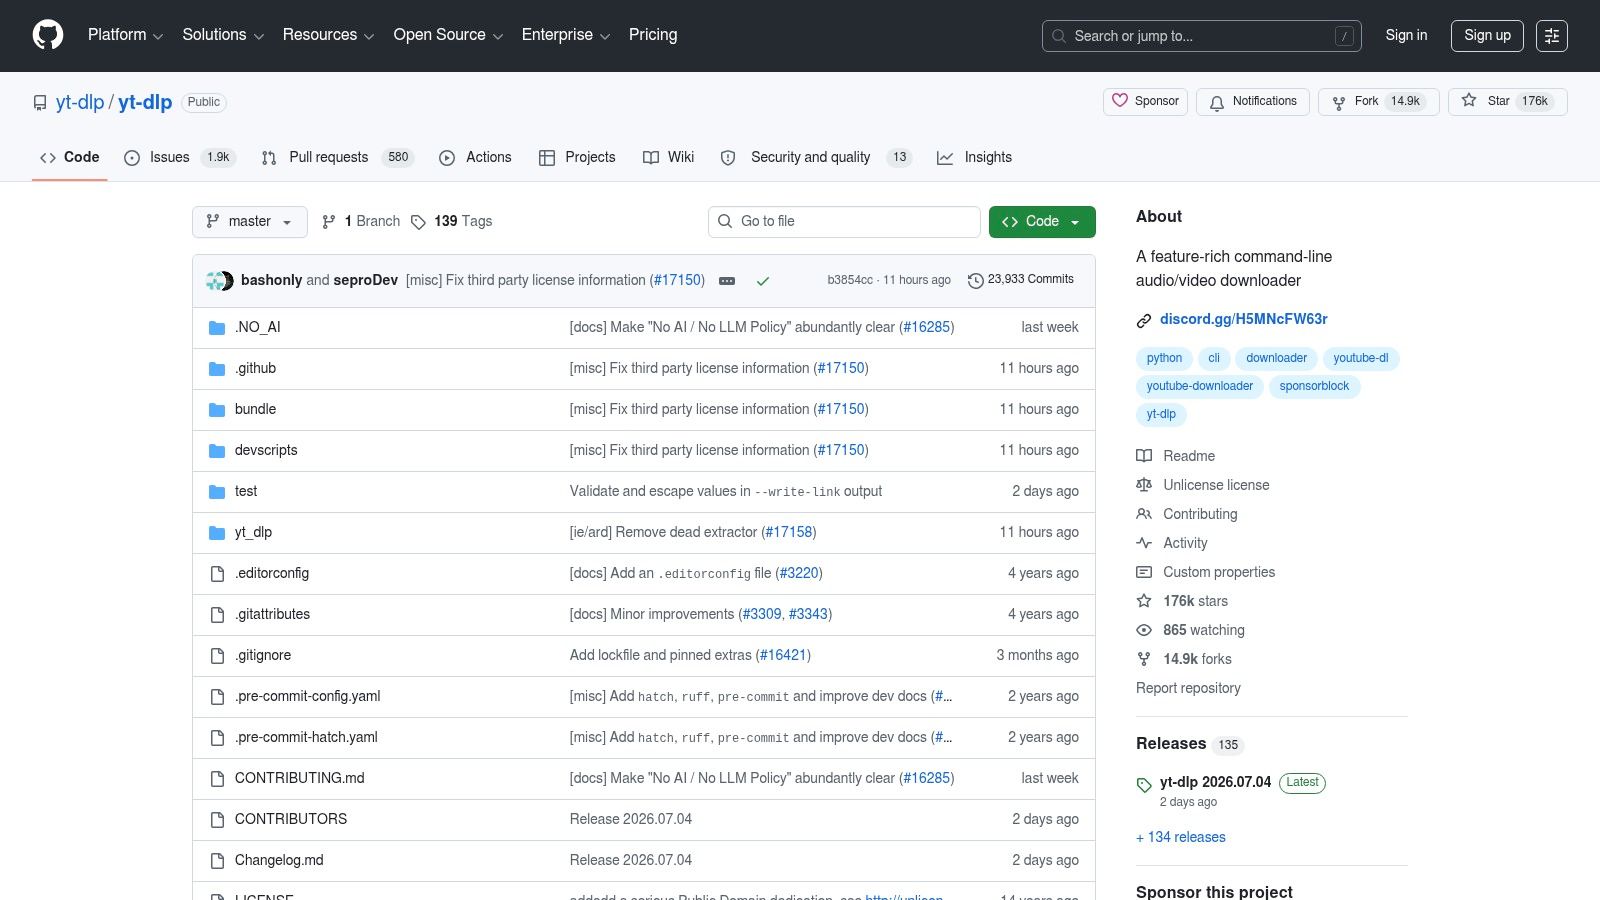Screen dimensions: 1600x900
Task: Click the Contributing sidebar link
Action: [1200, 514]
